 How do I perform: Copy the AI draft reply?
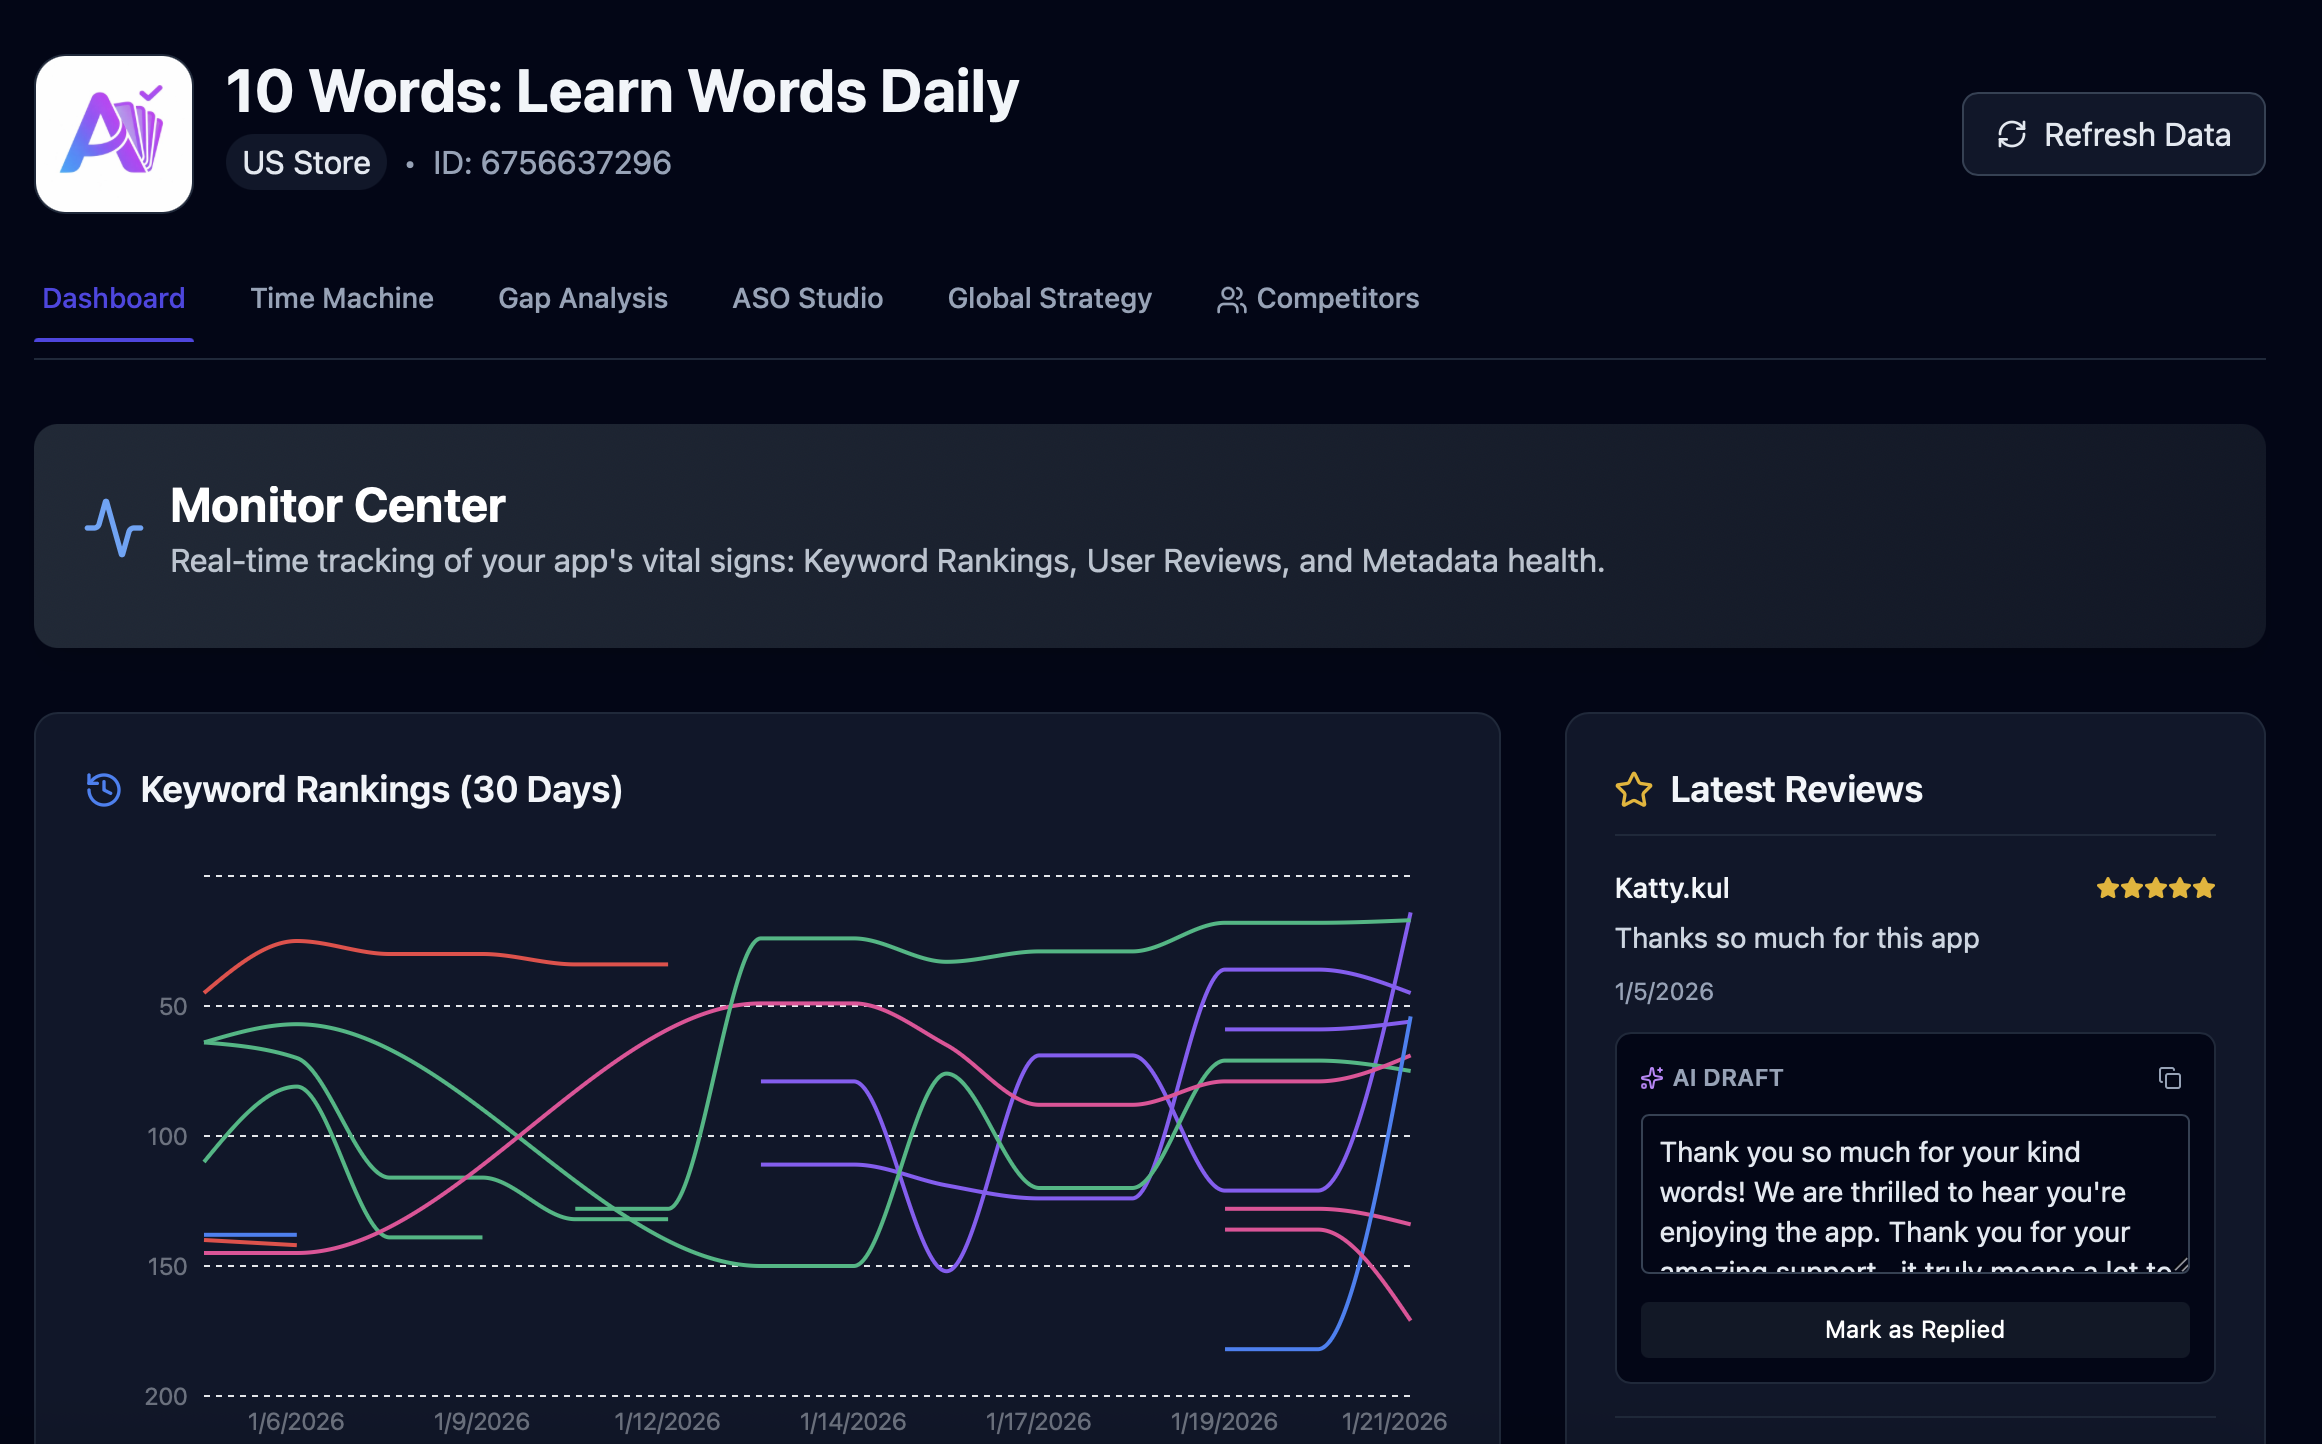click(2169, 1078)
